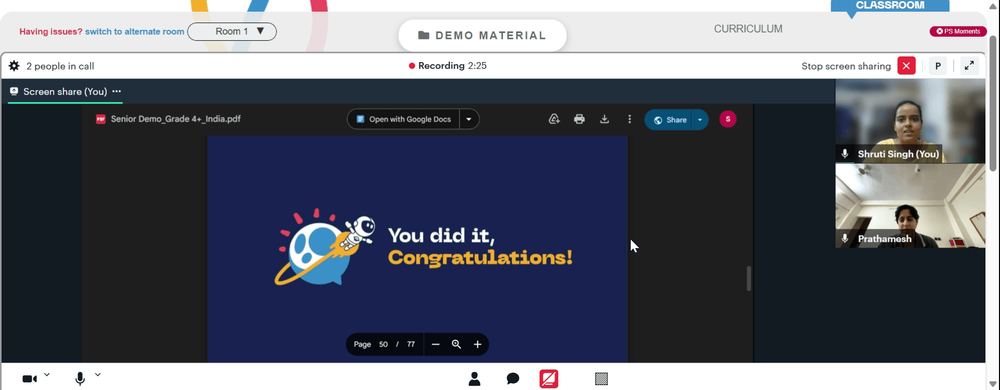Download the PDF file
Viewport: 1000px width, 390px height.
[x=604, y=119]
